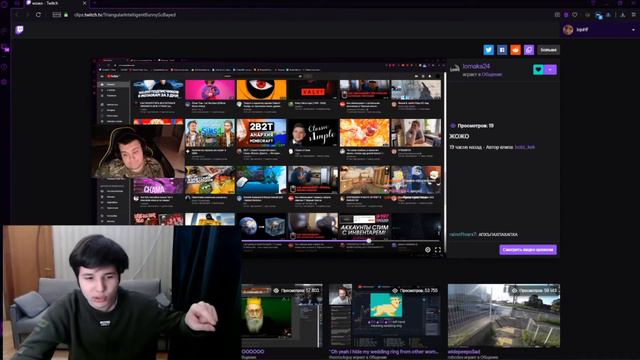Image resolution: width=640 pixels, height=360 pixels.
Task: Copy clip link with purple link icon
Action: (529, 50)
